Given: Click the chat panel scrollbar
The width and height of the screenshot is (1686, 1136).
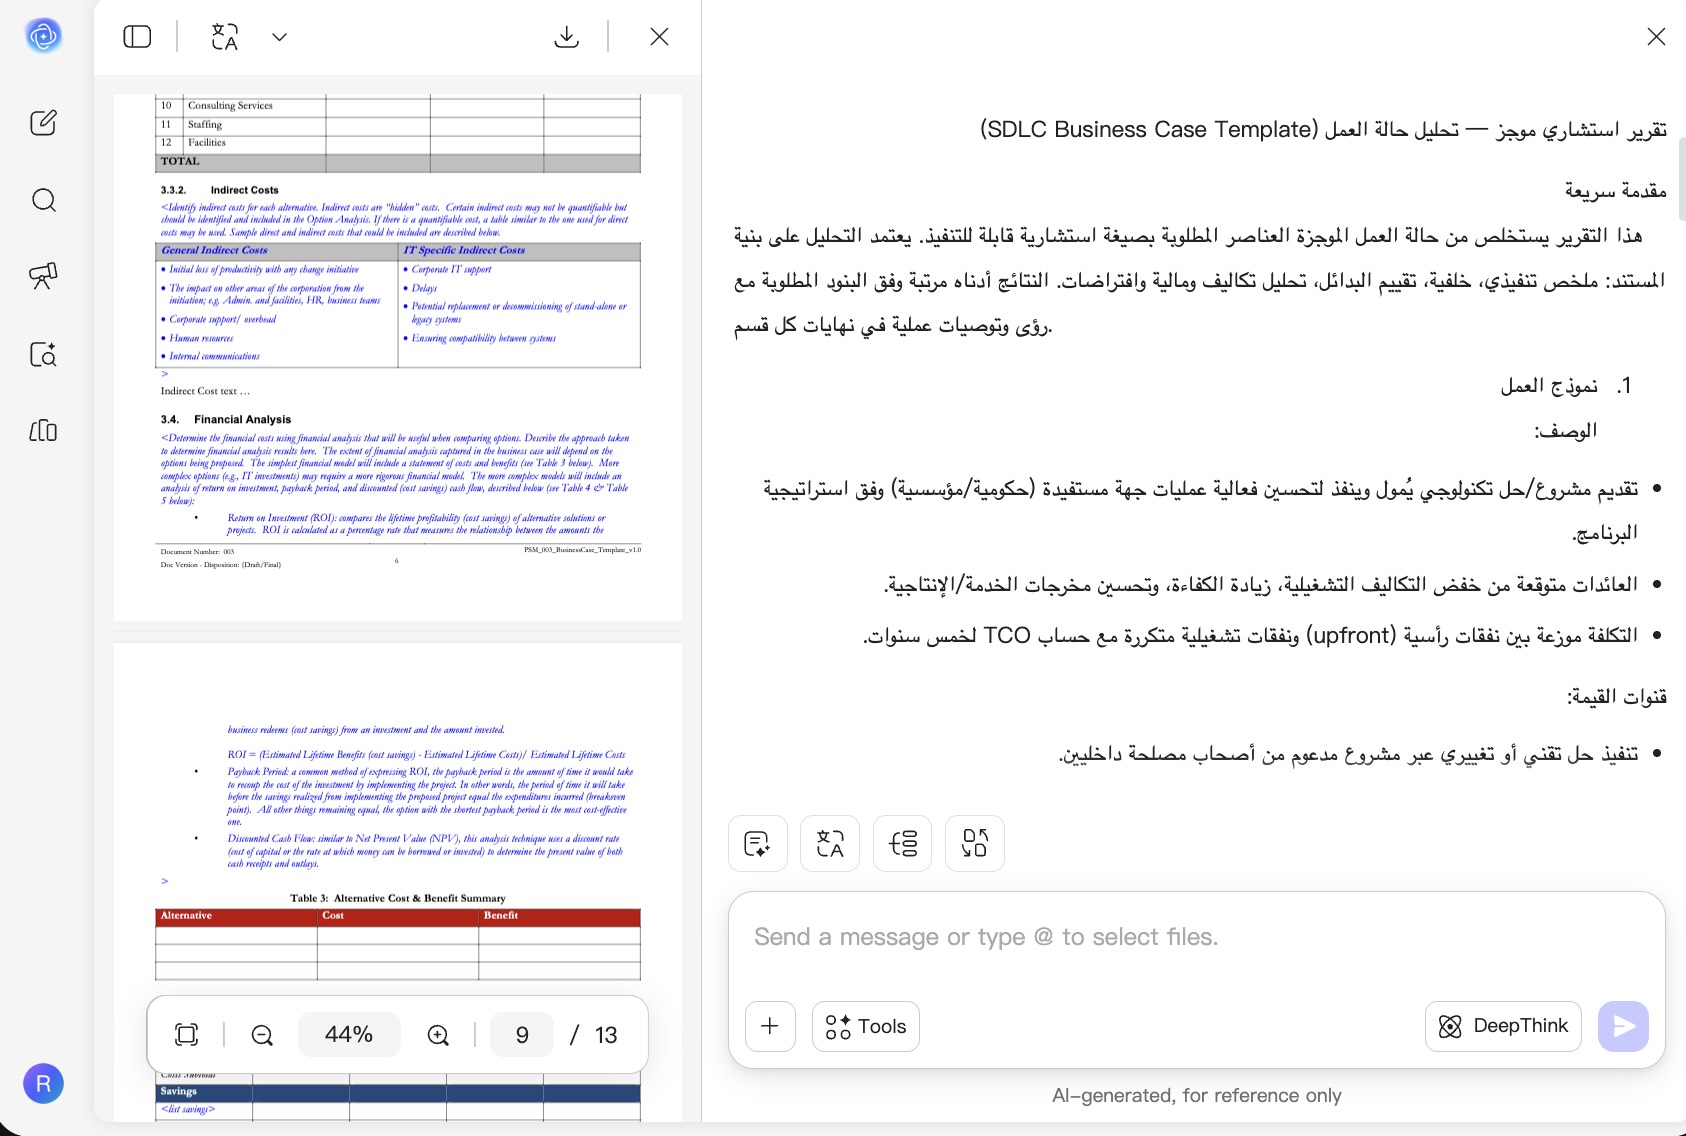Looking at the screenshot, I should [x=1682, y=180].
